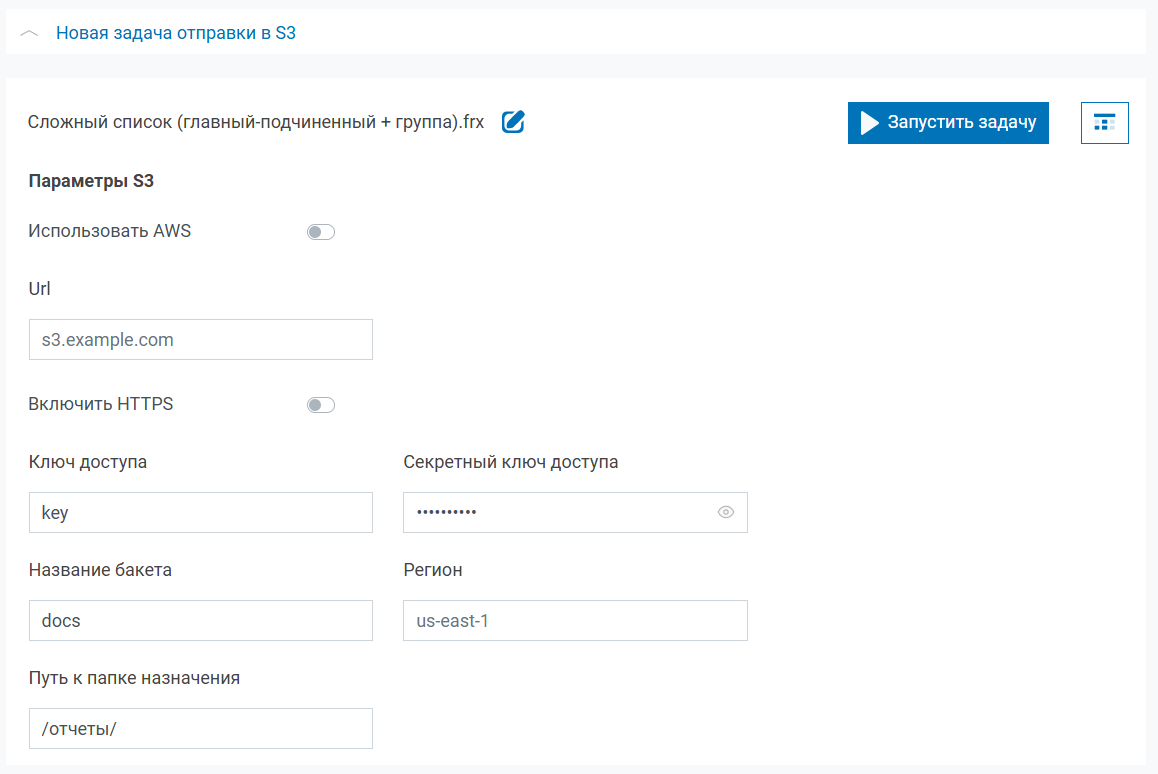Viewport: 1158px width, 774px height.
Task: Select the 'Название бакета' field containing docs
Action: 200,620
